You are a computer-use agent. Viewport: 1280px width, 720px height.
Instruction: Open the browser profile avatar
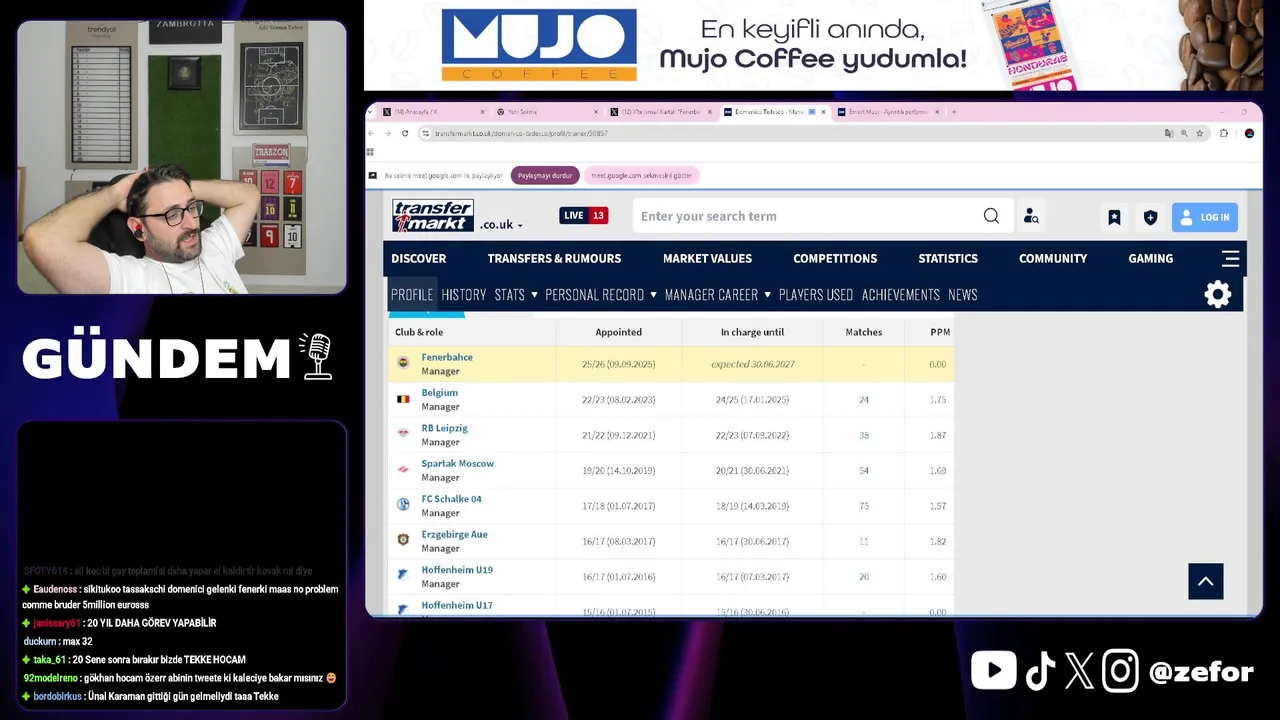click(1249, 133)
